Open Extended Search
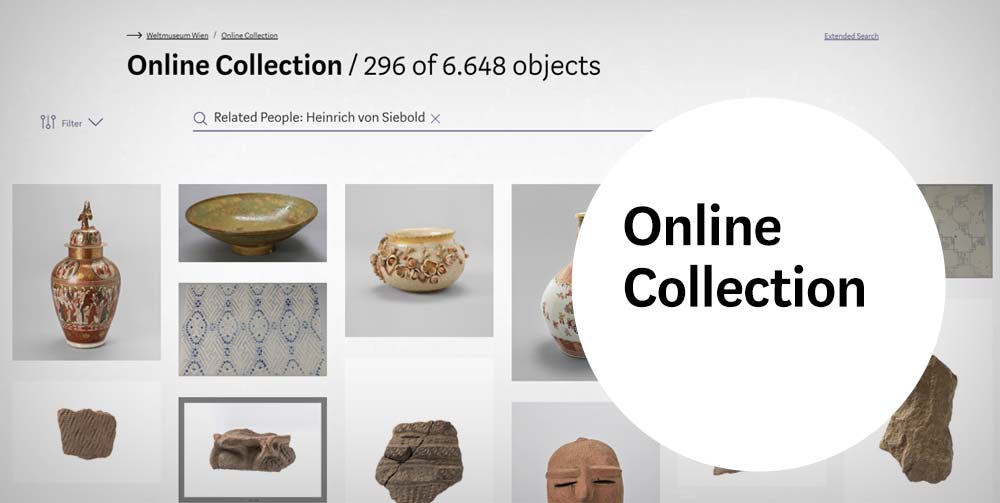The width and height of the screenshot is (1000, 503). point(851,36)
